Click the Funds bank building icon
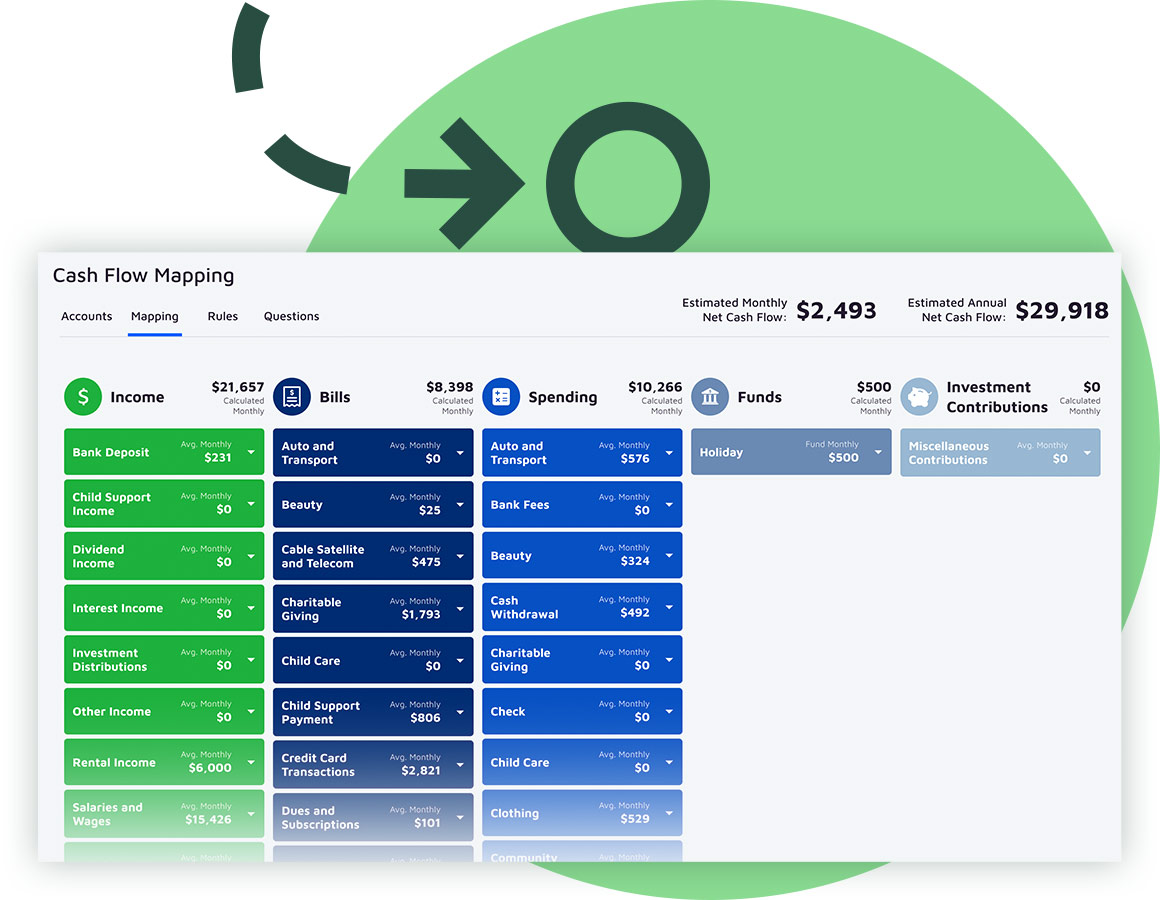 710,396
